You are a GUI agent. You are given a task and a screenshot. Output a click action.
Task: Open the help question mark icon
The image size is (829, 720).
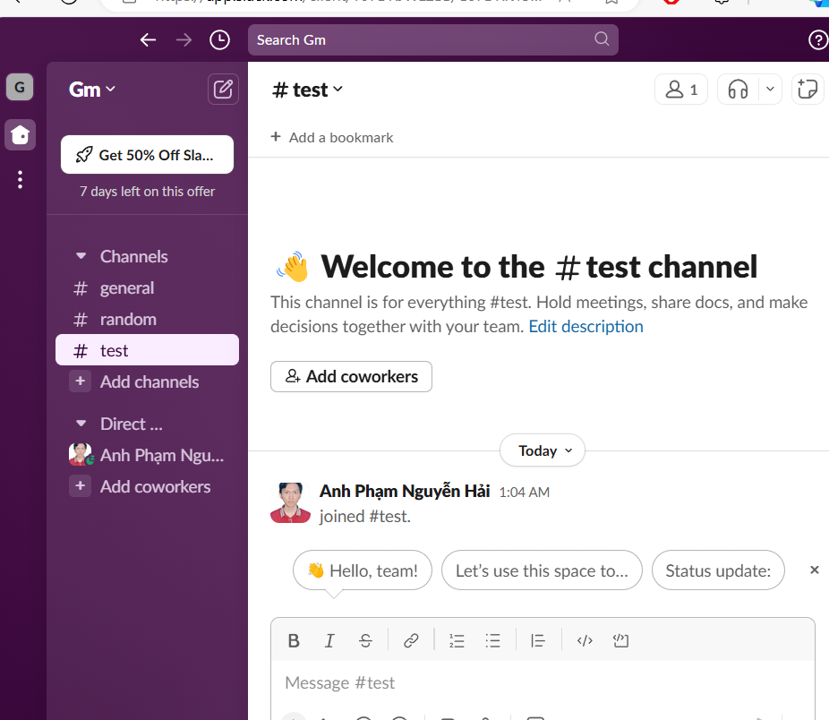(x=817, y=40)
